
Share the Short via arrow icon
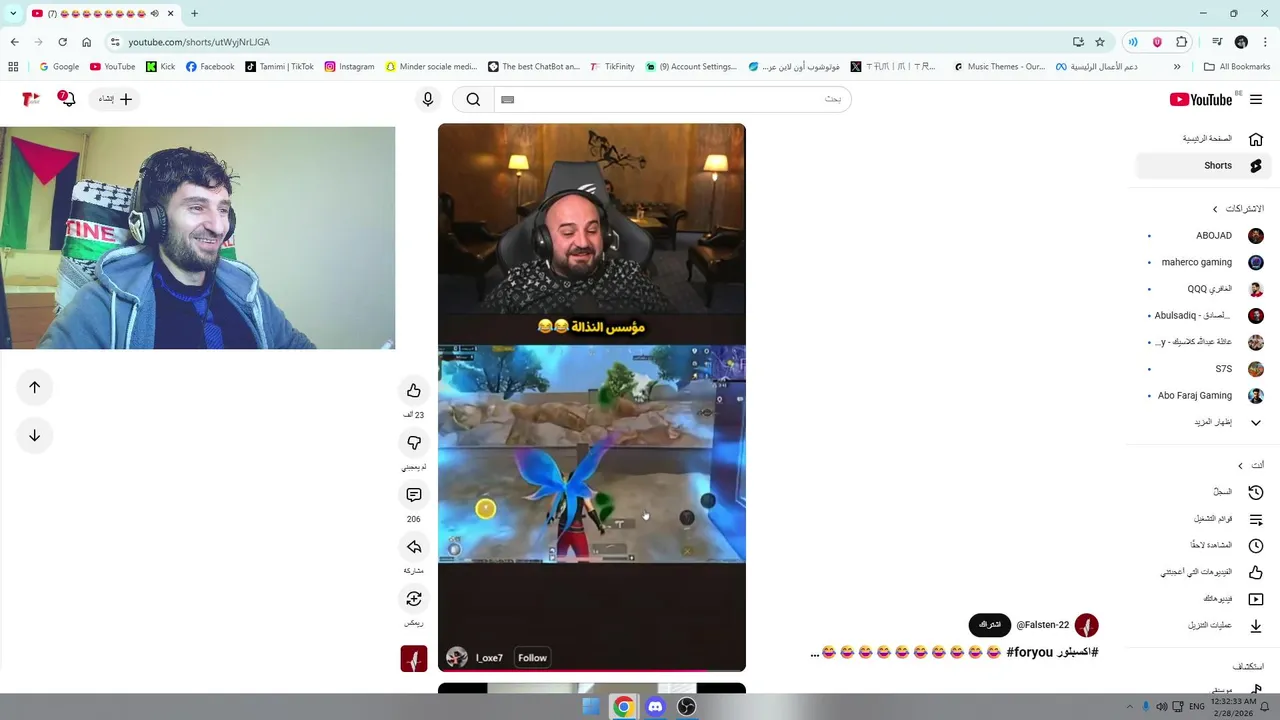414,547
